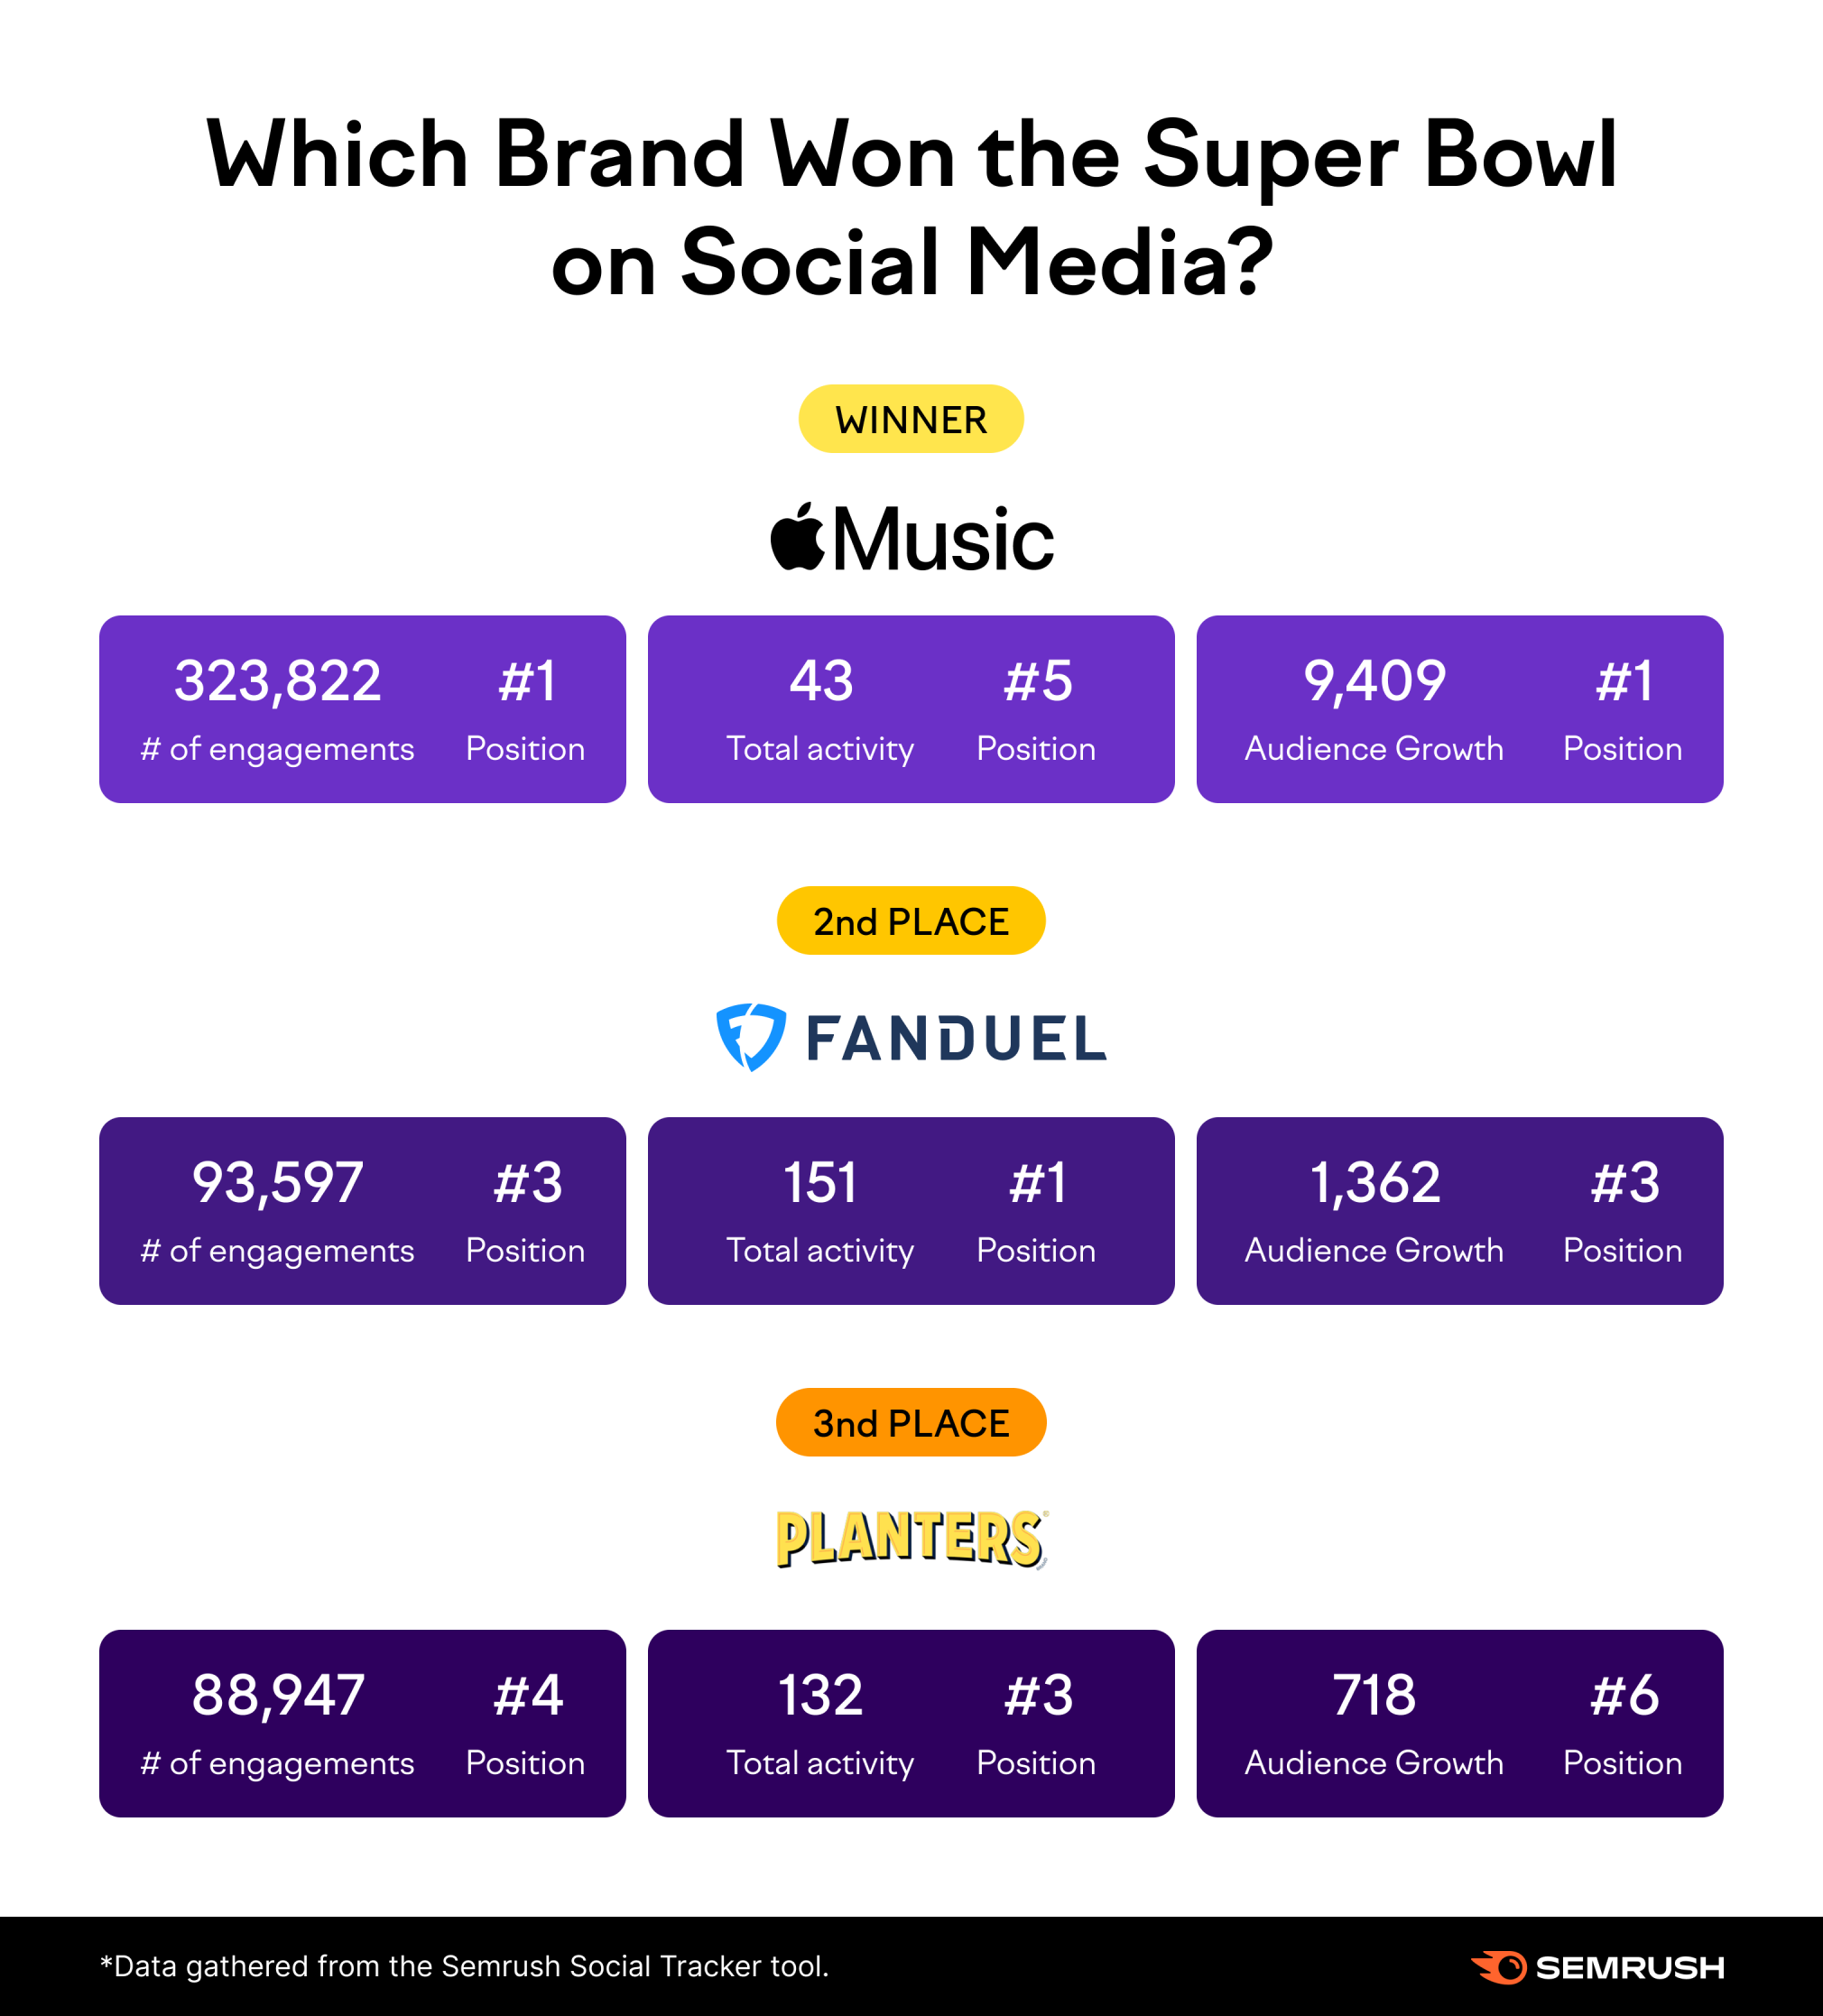Click the SEMRUSH wordmark in footer
The width and height of the screenshot is (1823, 2016).
[1630, 1968]
